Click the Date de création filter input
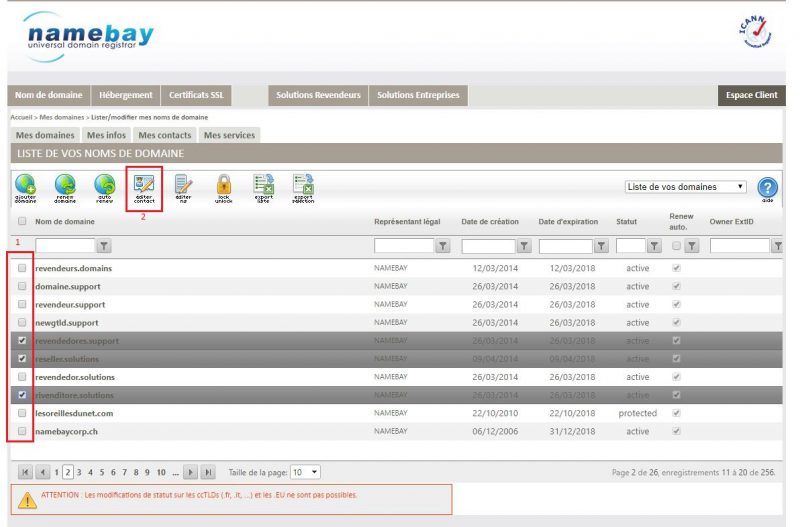Screen dimensions: 800x527 click(x=489, y=246)
